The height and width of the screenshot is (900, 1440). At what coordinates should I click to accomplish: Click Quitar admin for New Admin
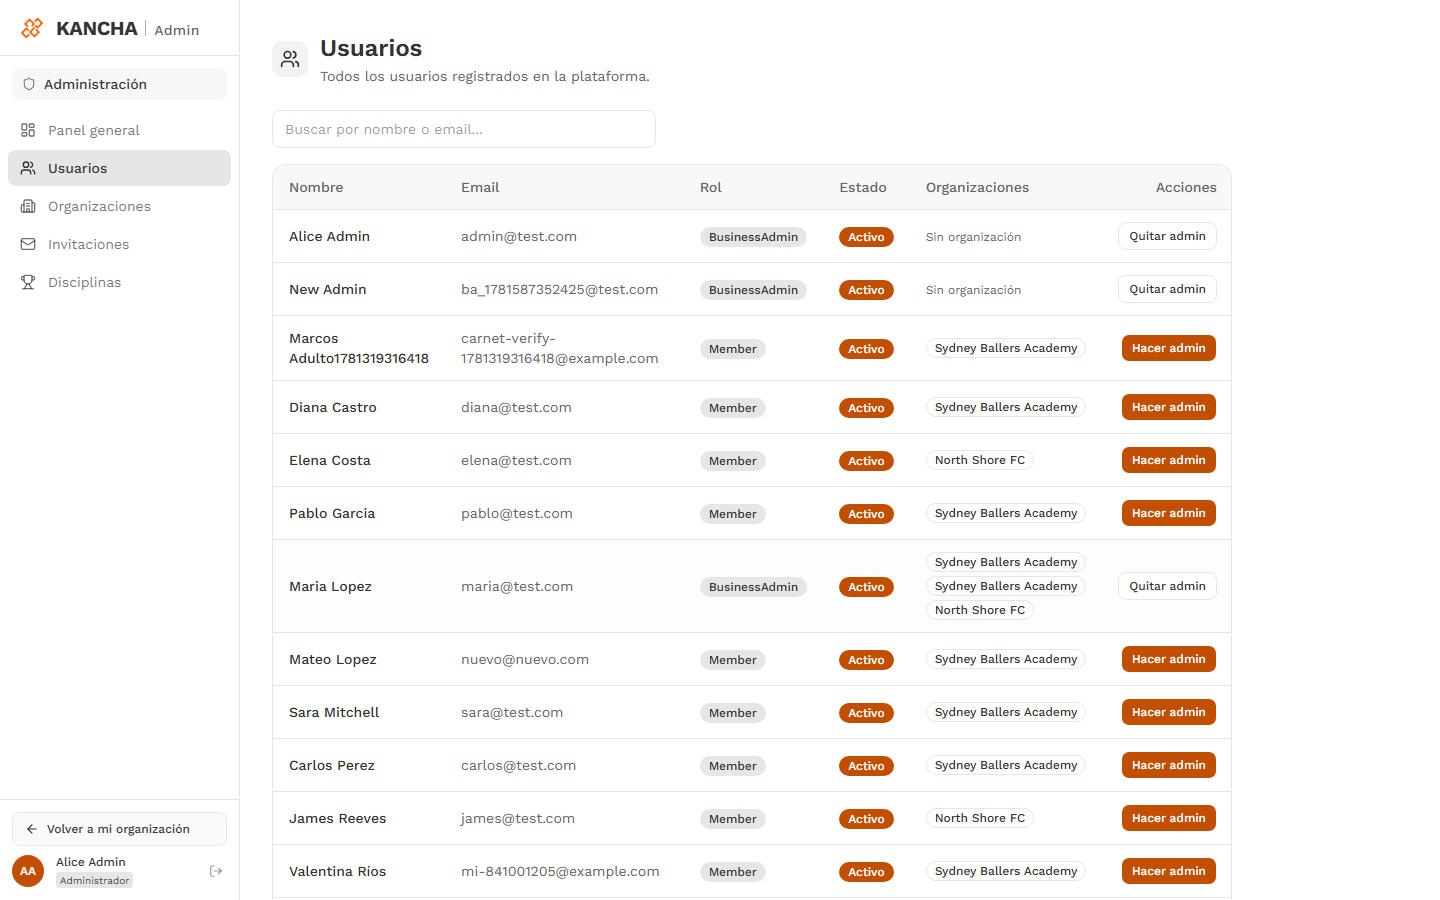coord(1167,289)
